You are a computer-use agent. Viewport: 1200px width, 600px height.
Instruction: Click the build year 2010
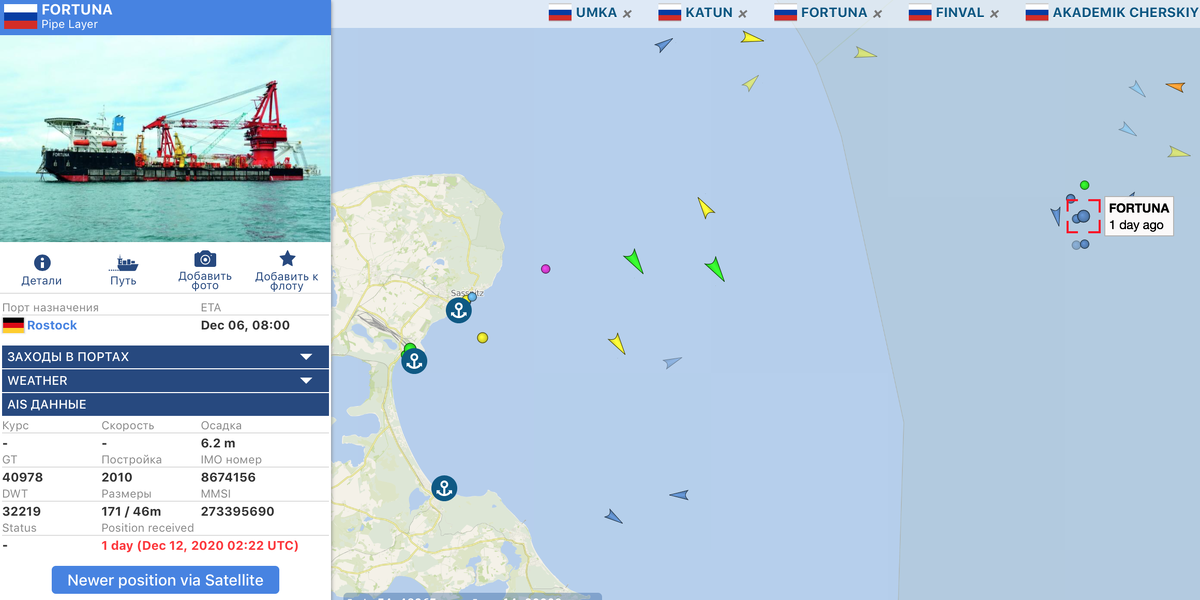pos(117,477)
